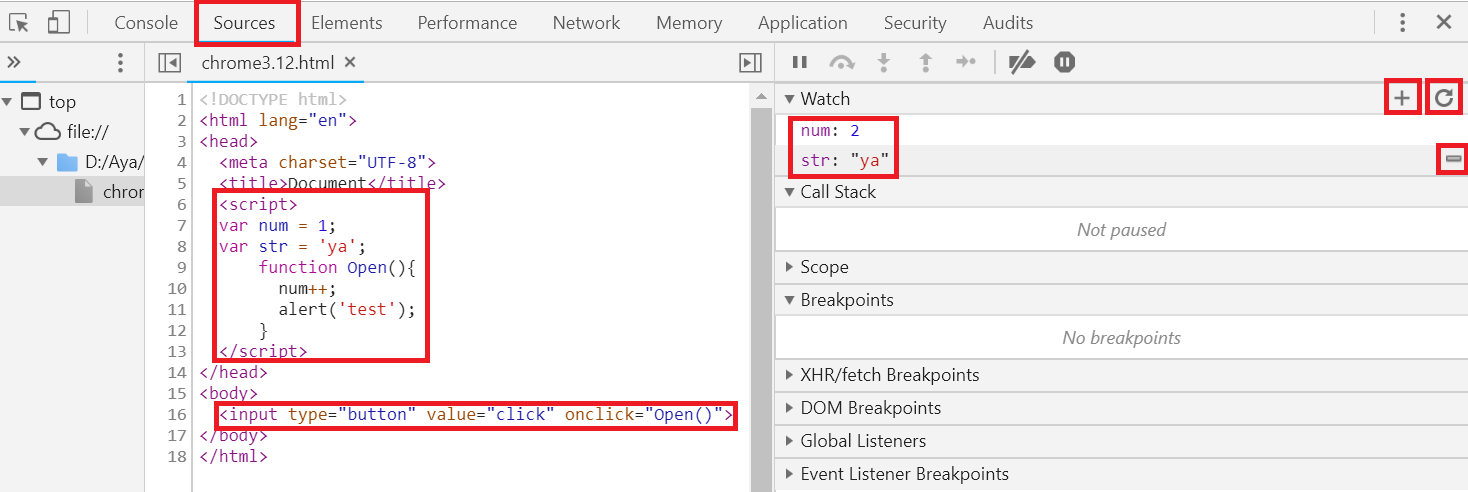Screen dimensions: 1468x492
Task: Hide the debugger sidebar pane
Action: (750, 63)
